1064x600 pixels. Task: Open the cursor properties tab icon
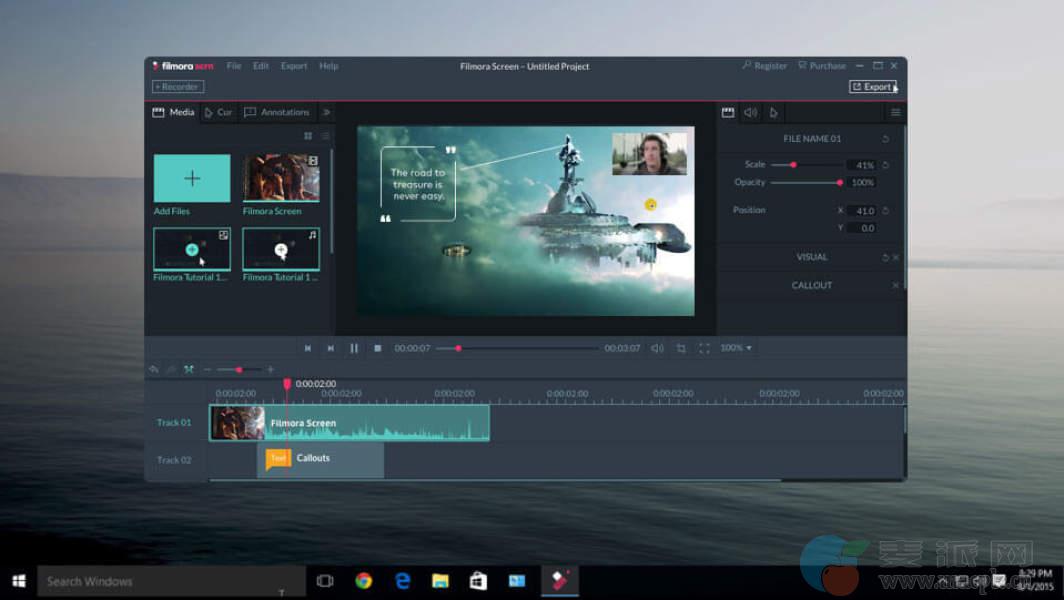pyautogui.click(x=774, y=113)
